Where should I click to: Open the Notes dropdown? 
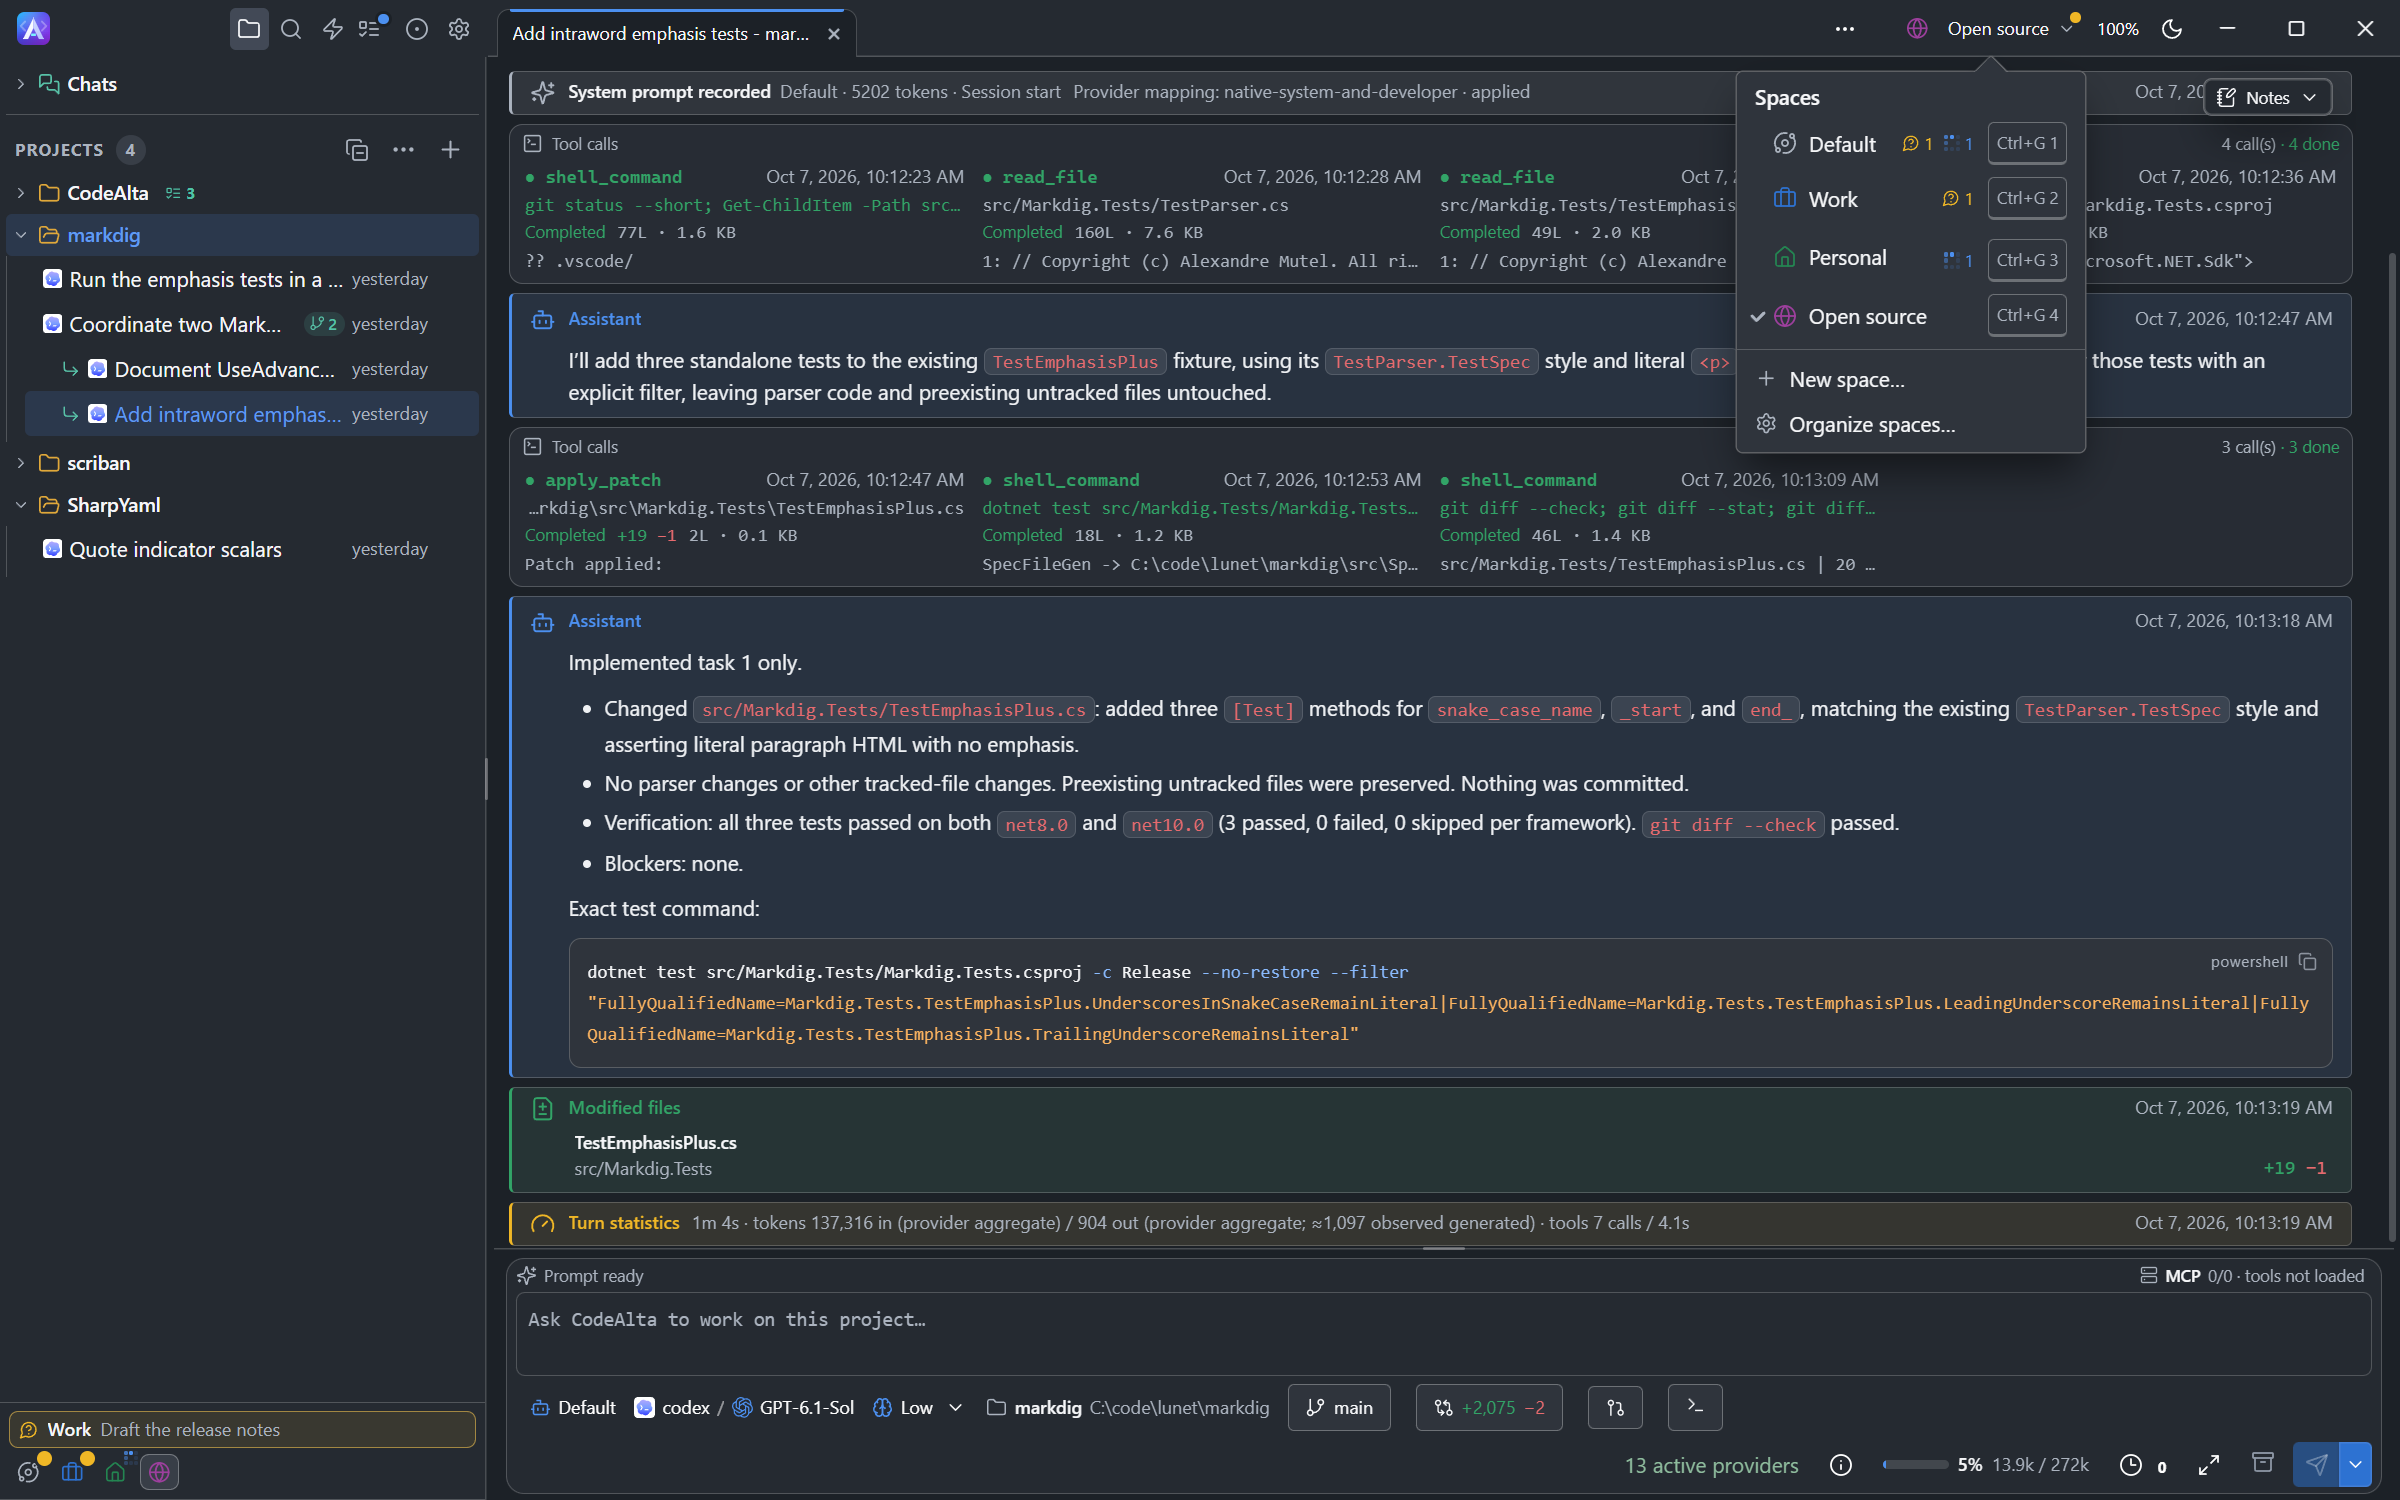[x=2267, y=97]
